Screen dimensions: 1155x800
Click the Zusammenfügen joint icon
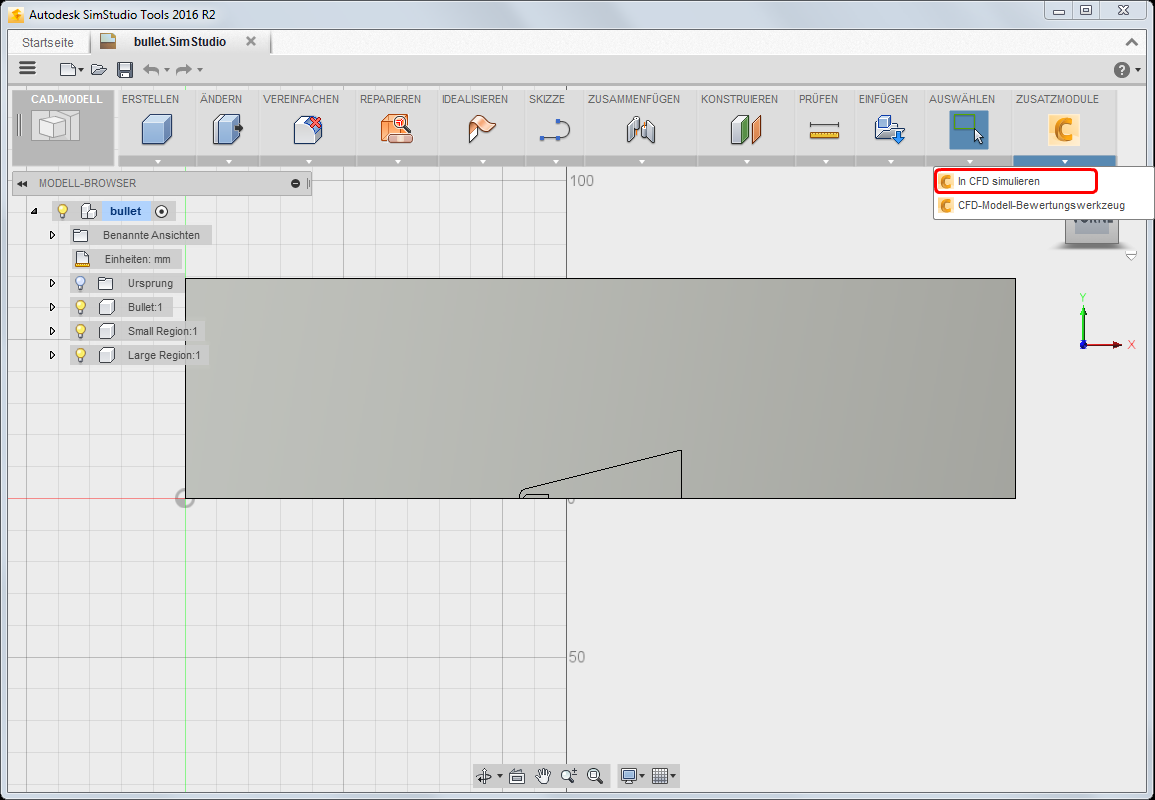641,130
